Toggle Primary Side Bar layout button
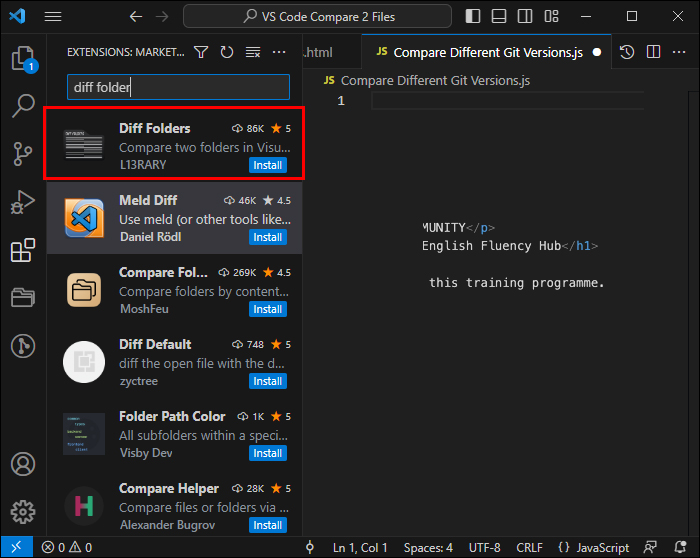The image size is (700, 558). (x=473, y=17)
